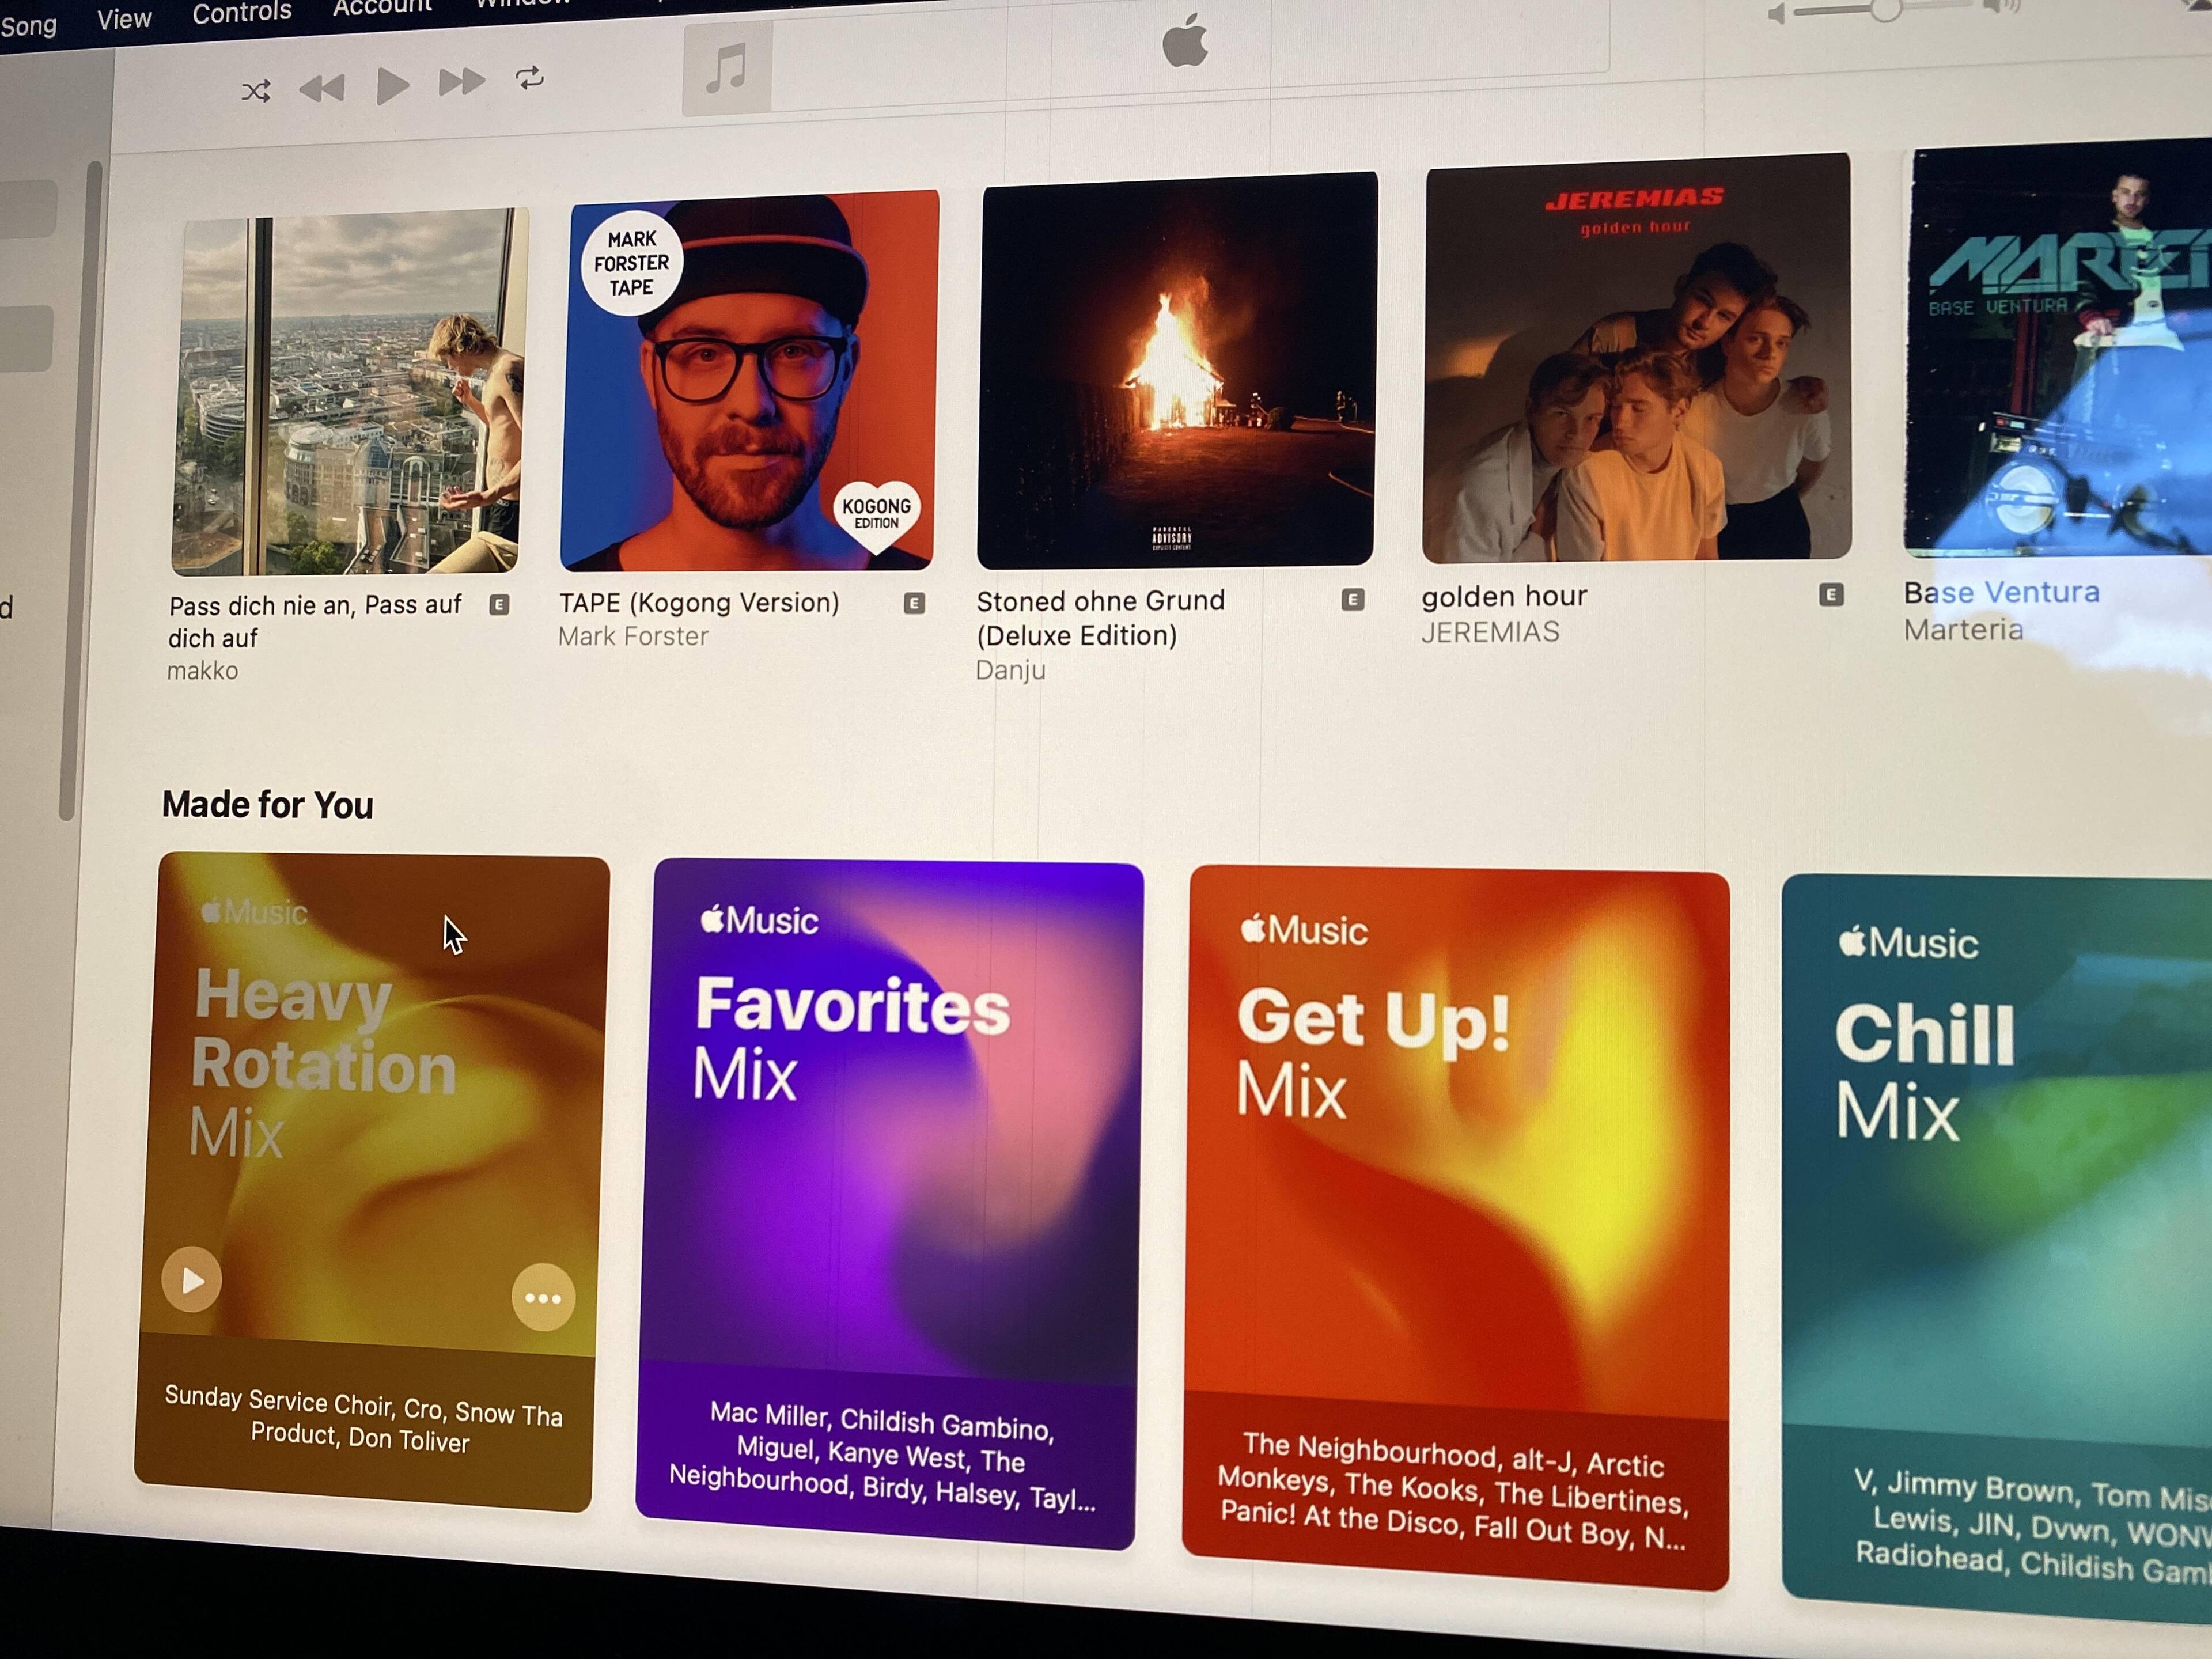2212x1659 pixels.
Task: Open the Controls menu
Action: 242,13
